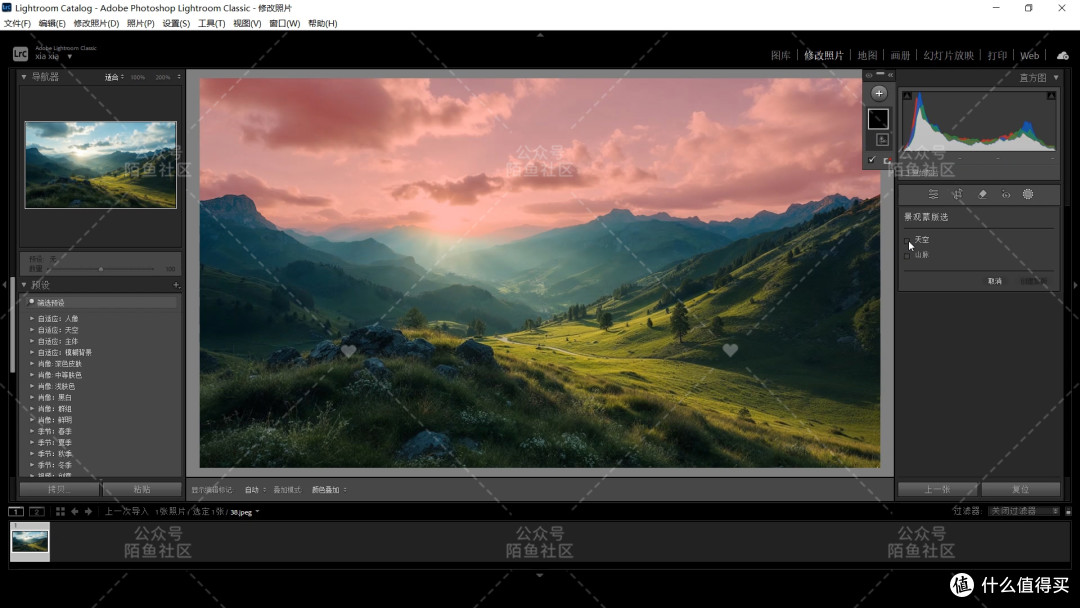This screenshot has height=608, width=1080.
Task: Collapse the 直方图 histogram panel
Action: click(1056, 77)
